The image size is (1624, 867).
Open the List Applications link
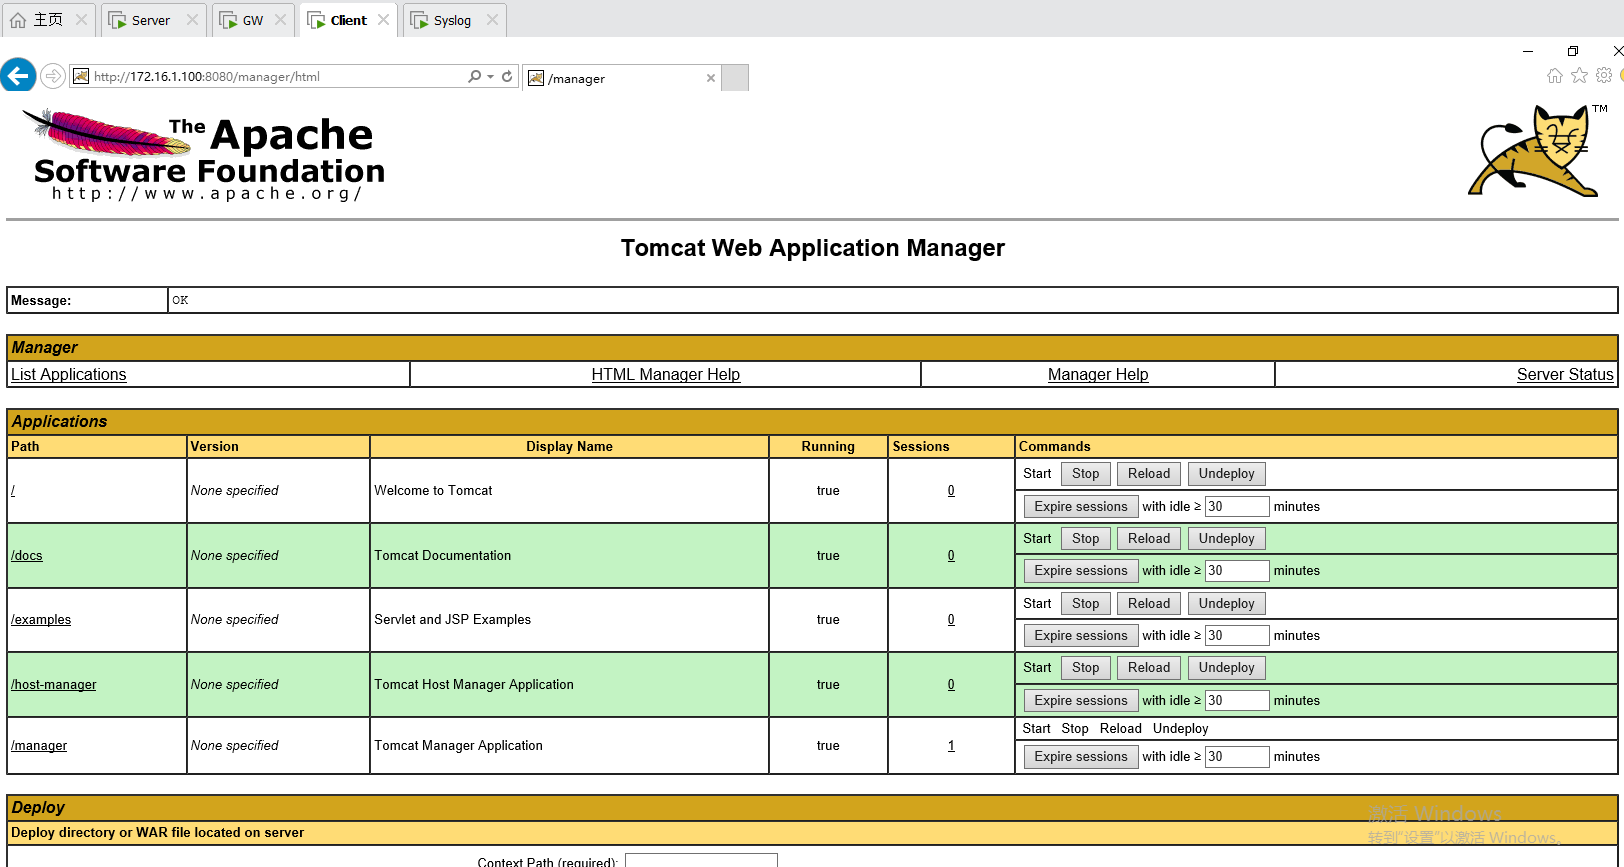(x=69, y=374)
